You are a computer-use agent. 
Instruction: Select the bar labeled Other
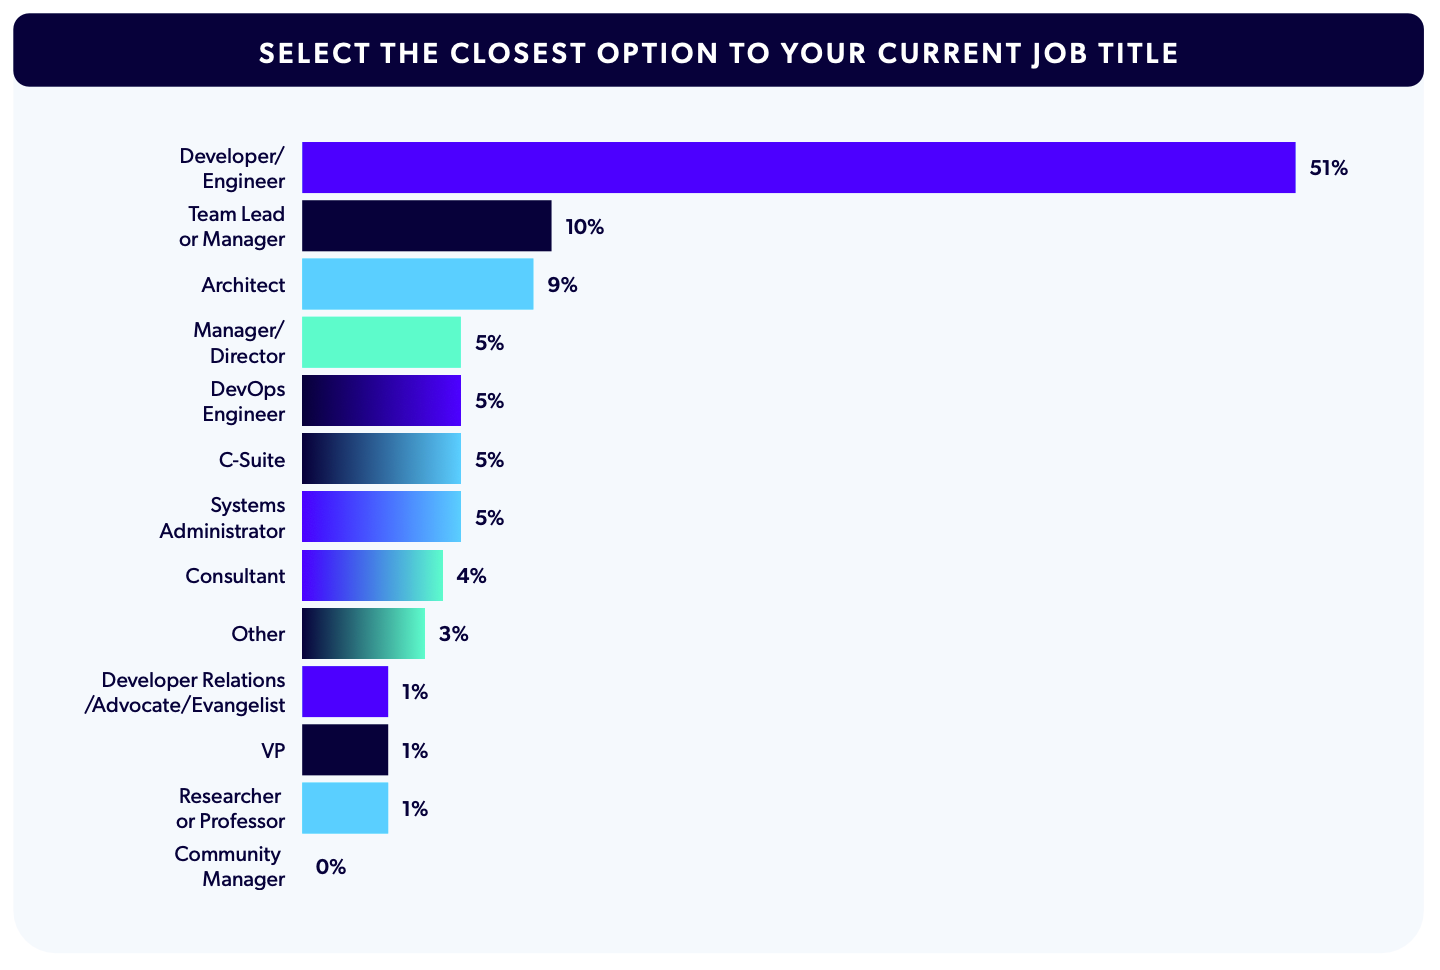363,633
